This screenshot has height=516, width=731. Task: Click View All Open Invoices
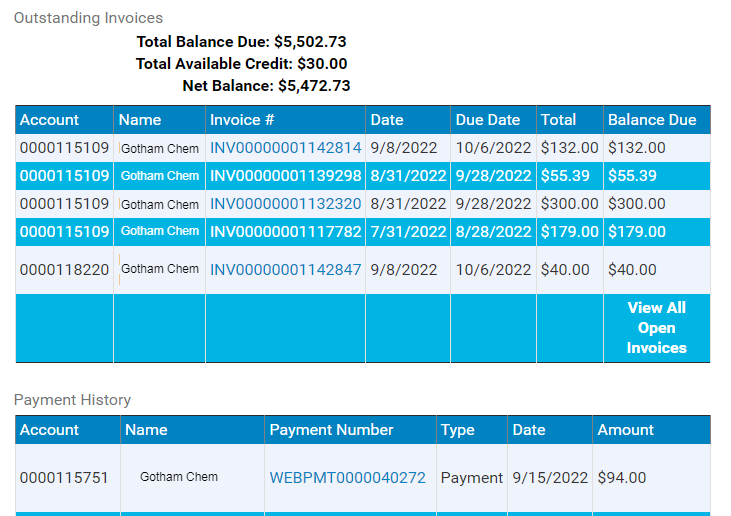[656, 328]
